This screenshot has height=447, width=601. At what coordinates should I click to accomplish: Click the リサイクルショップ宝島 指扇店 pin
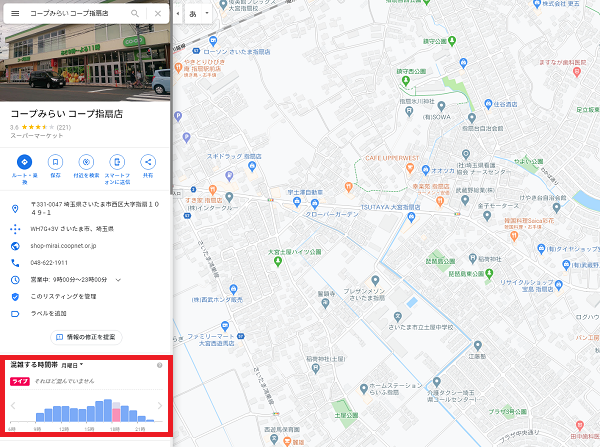coord(558,285)
